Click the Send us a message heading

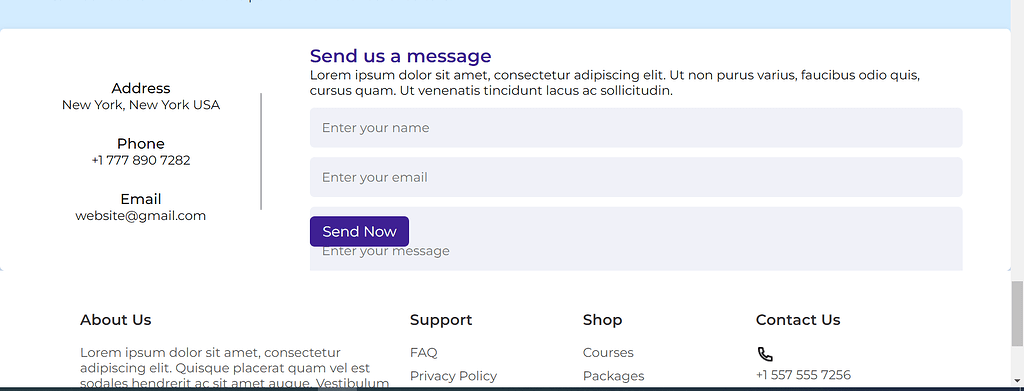[400, 56]
